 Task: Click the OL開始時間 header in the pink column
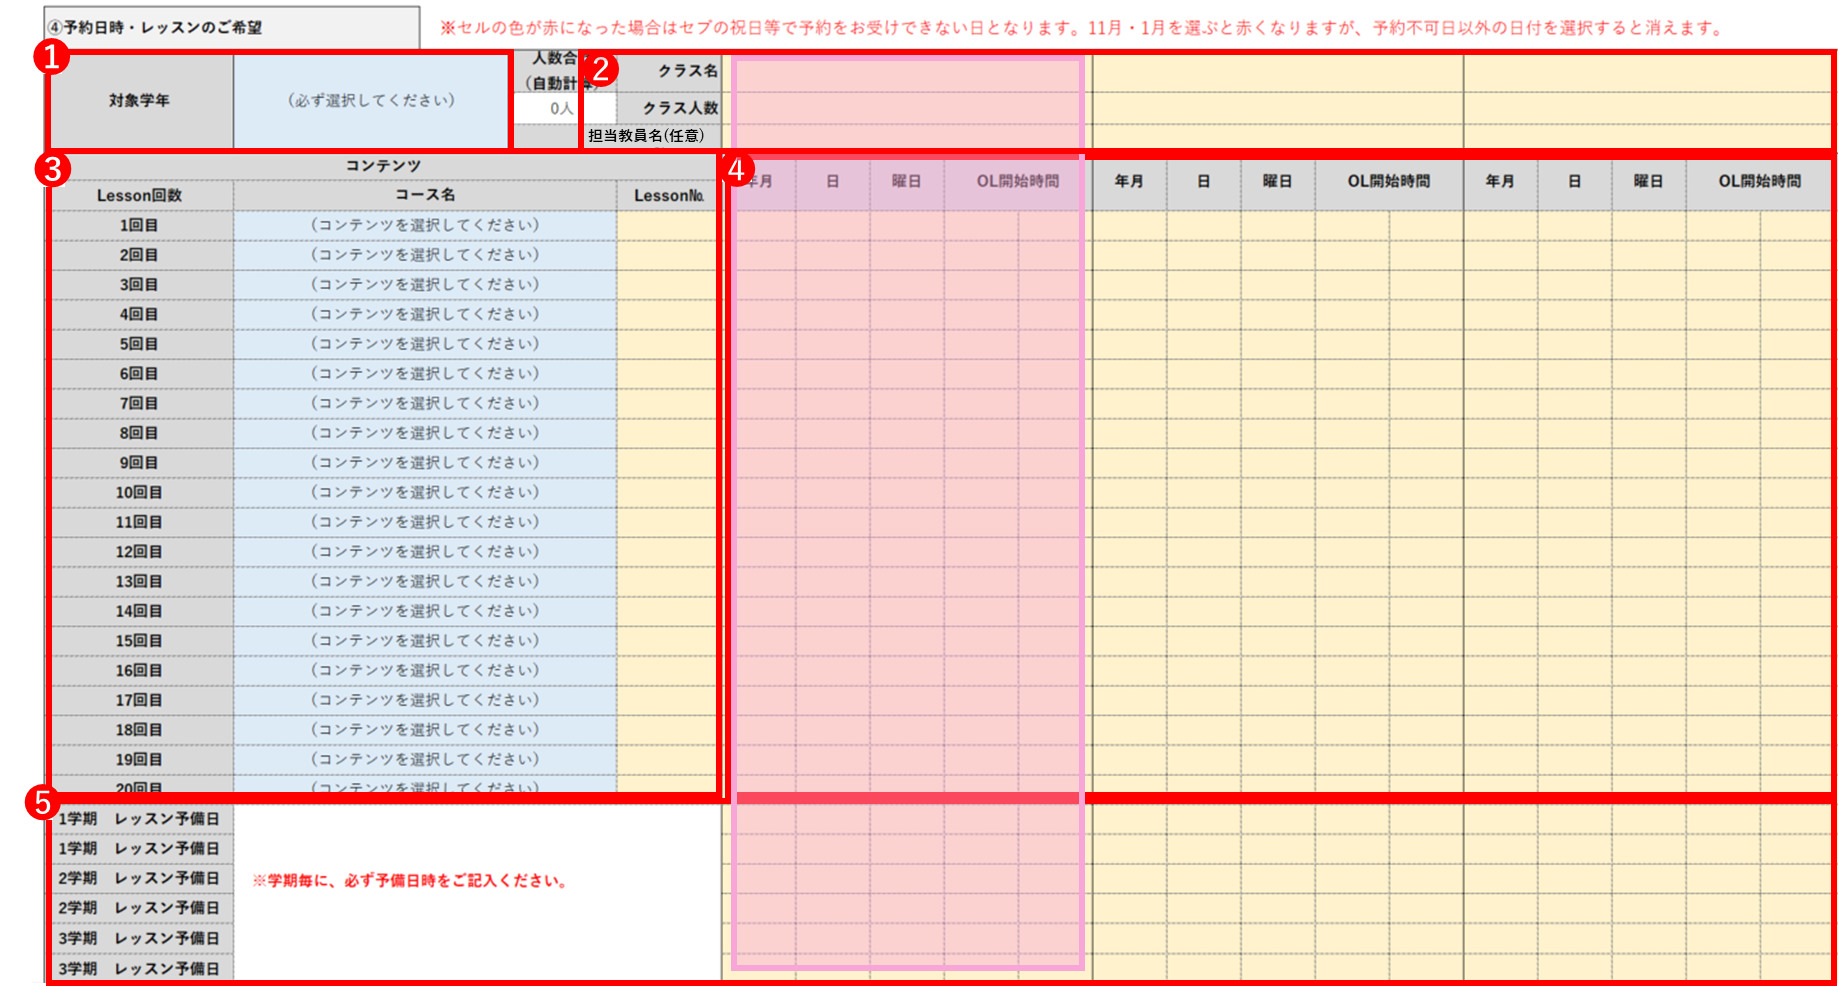(x=1017, y=181)
